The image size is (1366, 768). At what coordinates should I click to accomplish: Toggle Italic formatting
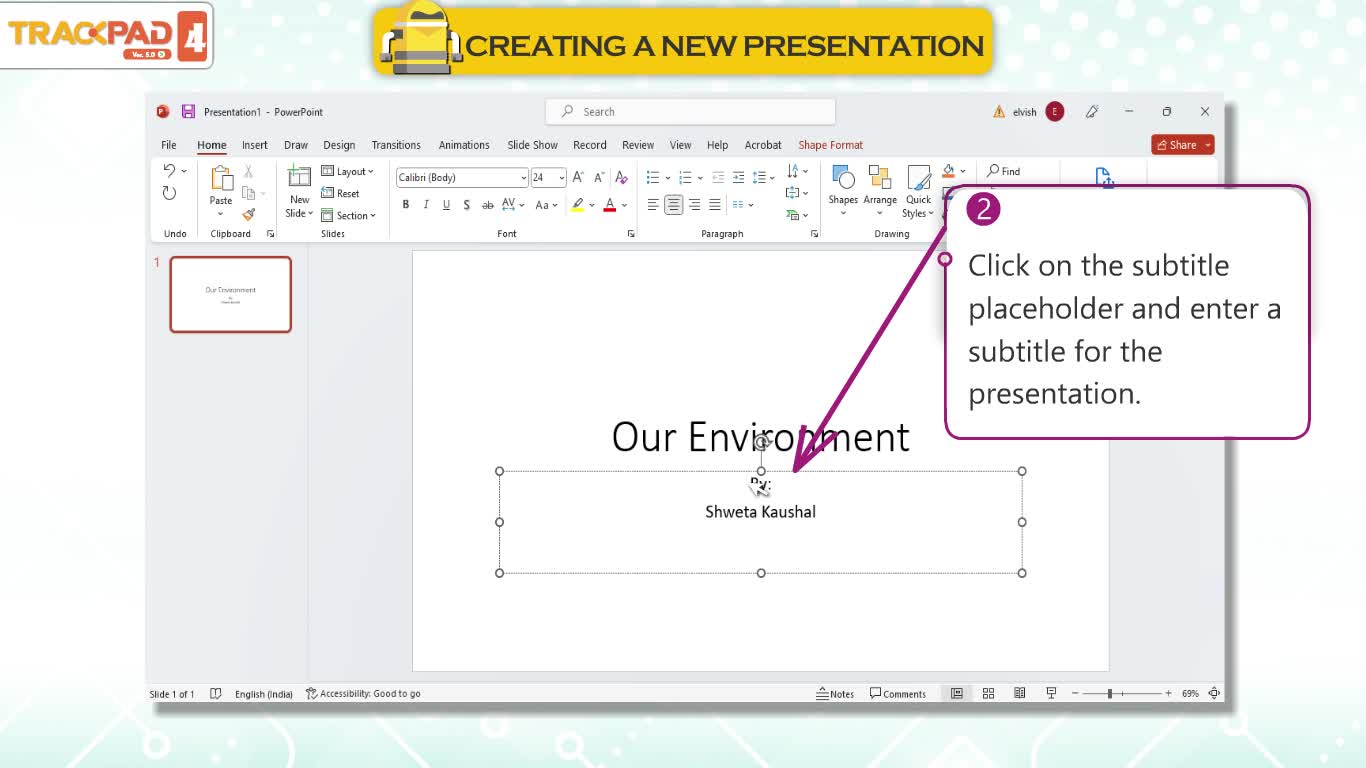point(426,205)
